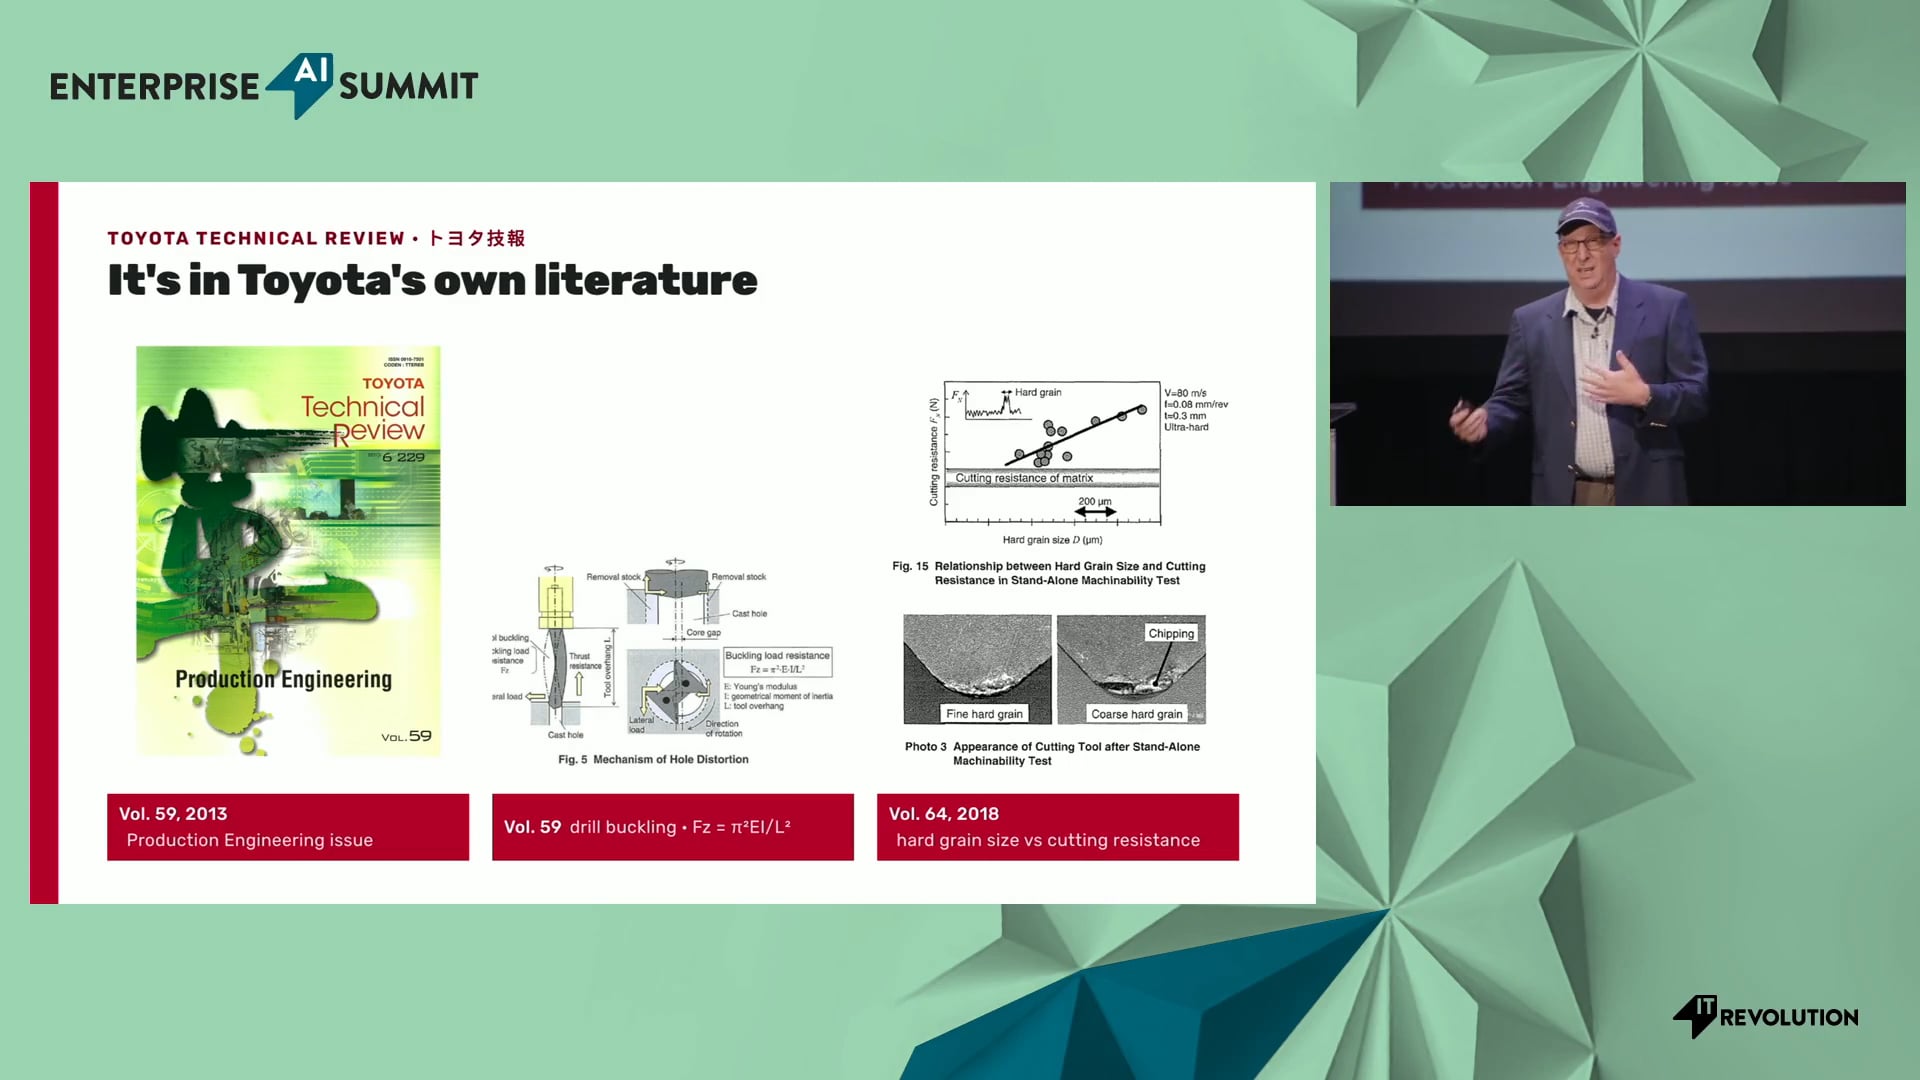This screenshot has height=1080, width=1920.
Task: Click the "Buckling load resistance" formula box
Action: (x=778, y=662)
